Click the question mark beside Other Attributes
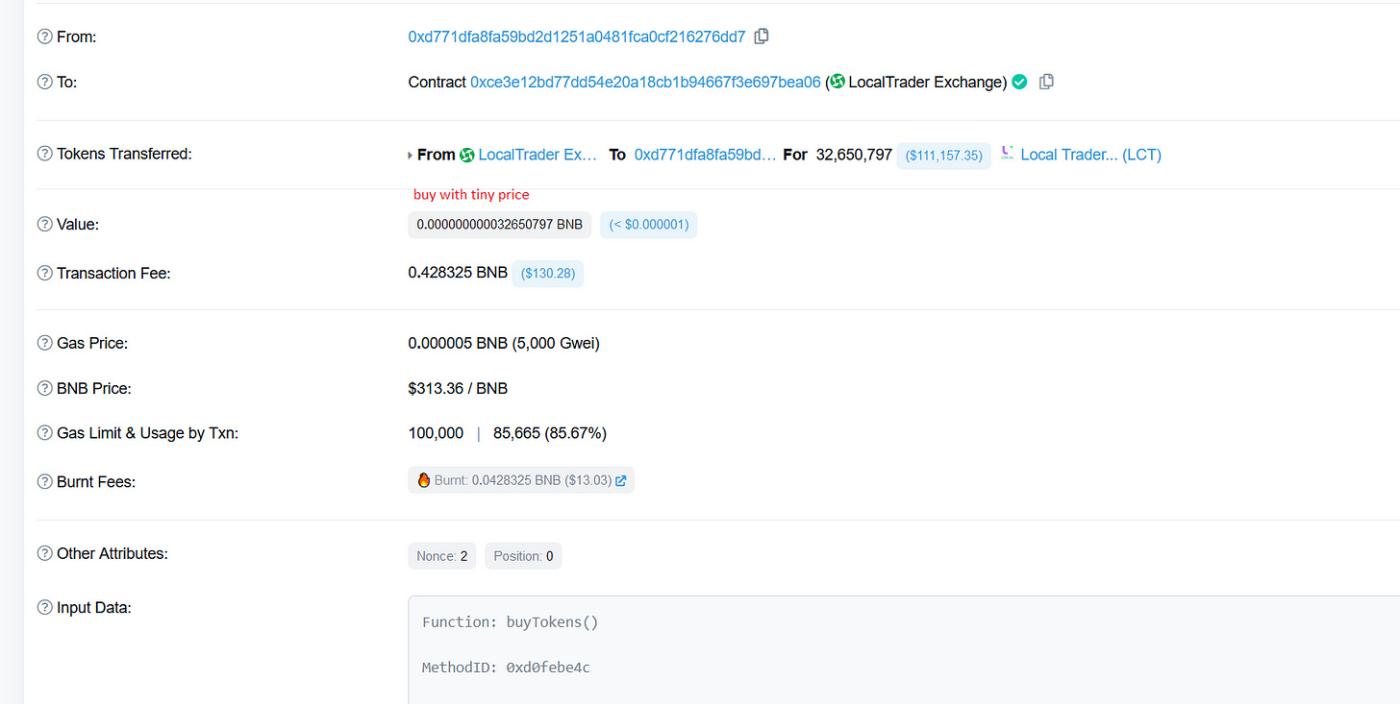The width and height of the screenshot is (1400, 704). pos(44,553)
